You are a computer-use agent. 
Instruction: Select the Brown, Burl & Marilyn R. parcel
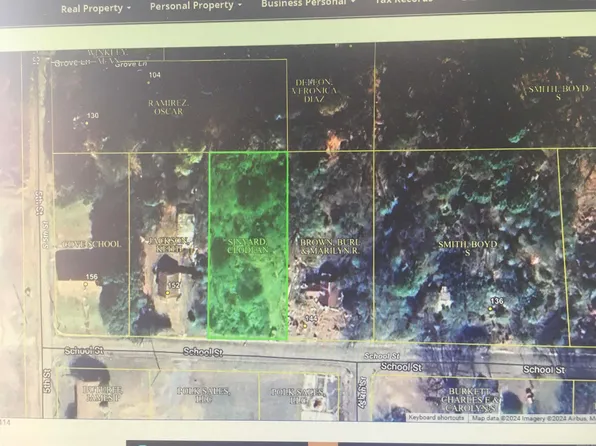pyautogui.click(x=330, y=245)
